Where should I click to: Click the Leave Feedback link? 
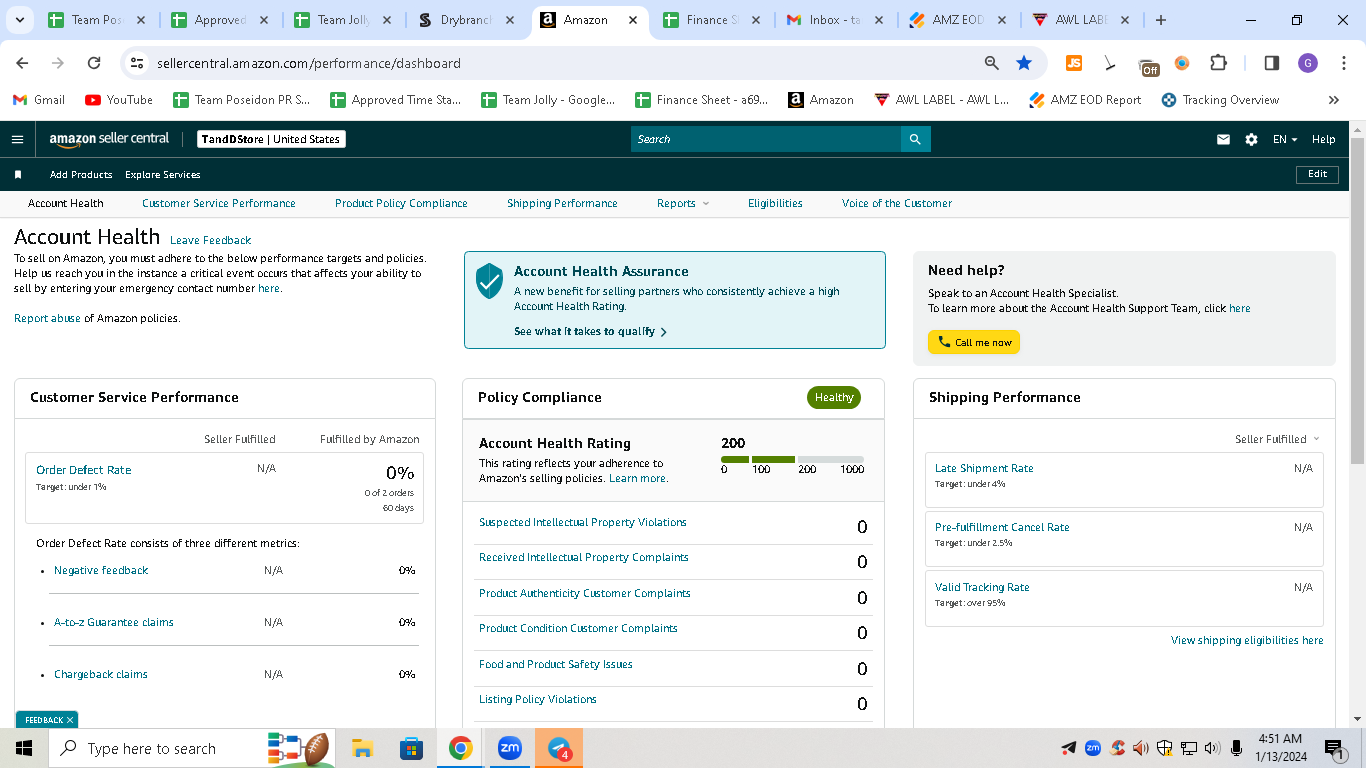click(x=210, y=240)
